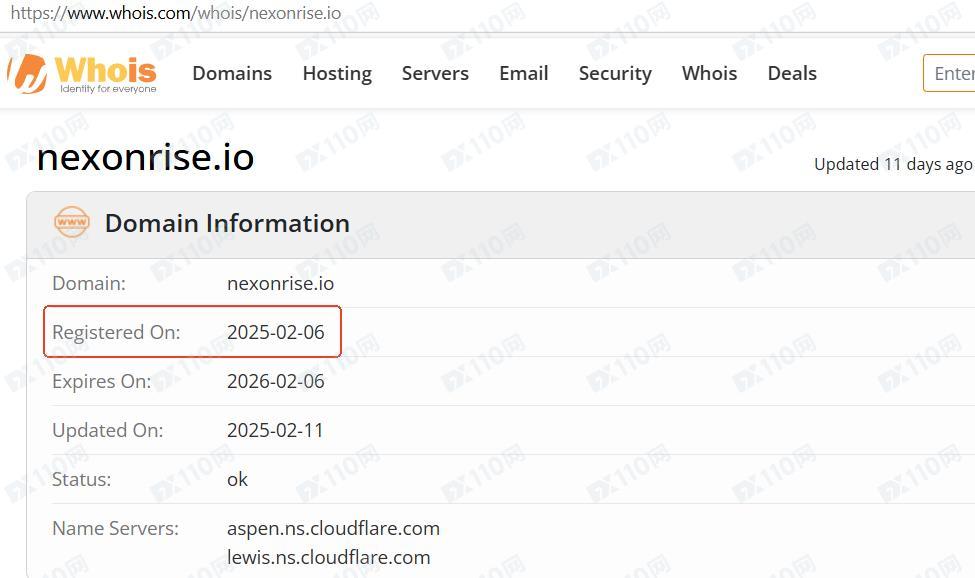Click the Registered On date 2025-02-06
This screenshot has height=578, width=975.
(x=276, y=332)
